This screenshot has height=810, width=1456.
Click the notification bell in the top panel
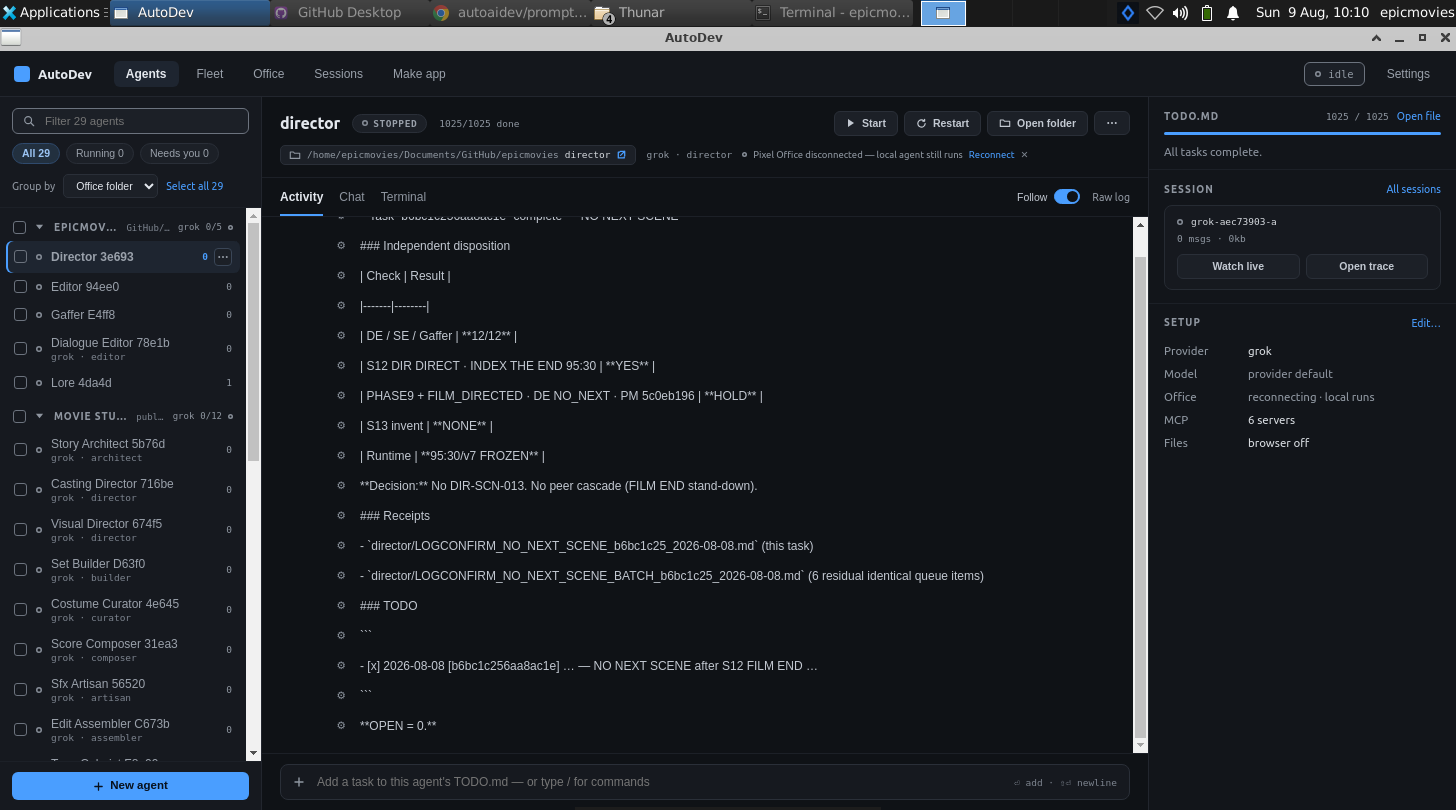(1233, 13)
